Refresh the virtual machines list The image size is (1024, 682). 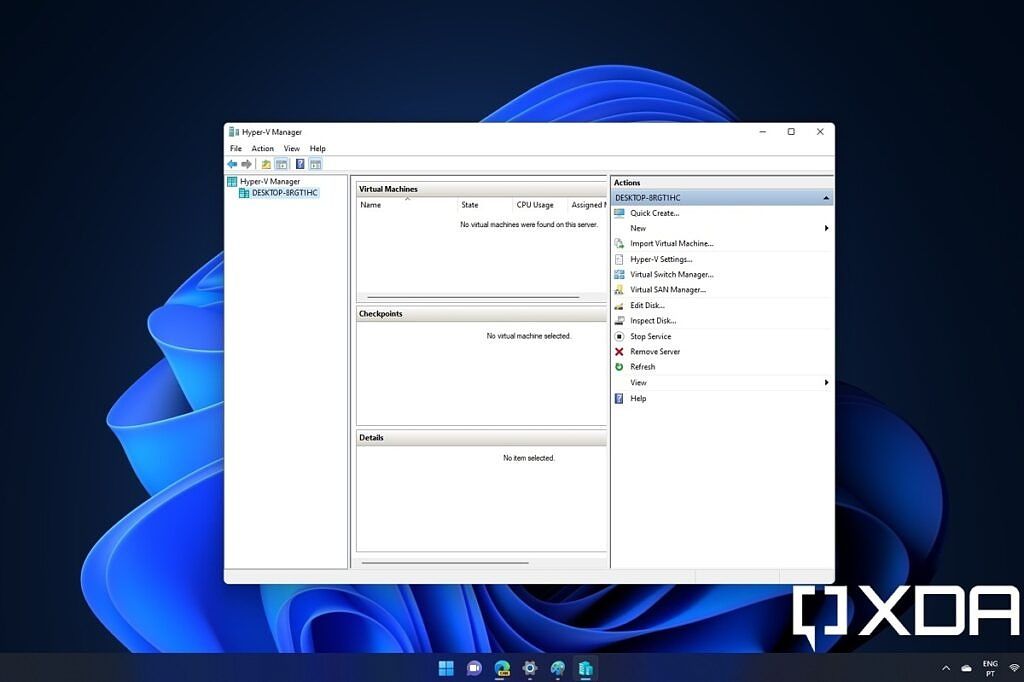pyautogui.click(x=641, y=367)
